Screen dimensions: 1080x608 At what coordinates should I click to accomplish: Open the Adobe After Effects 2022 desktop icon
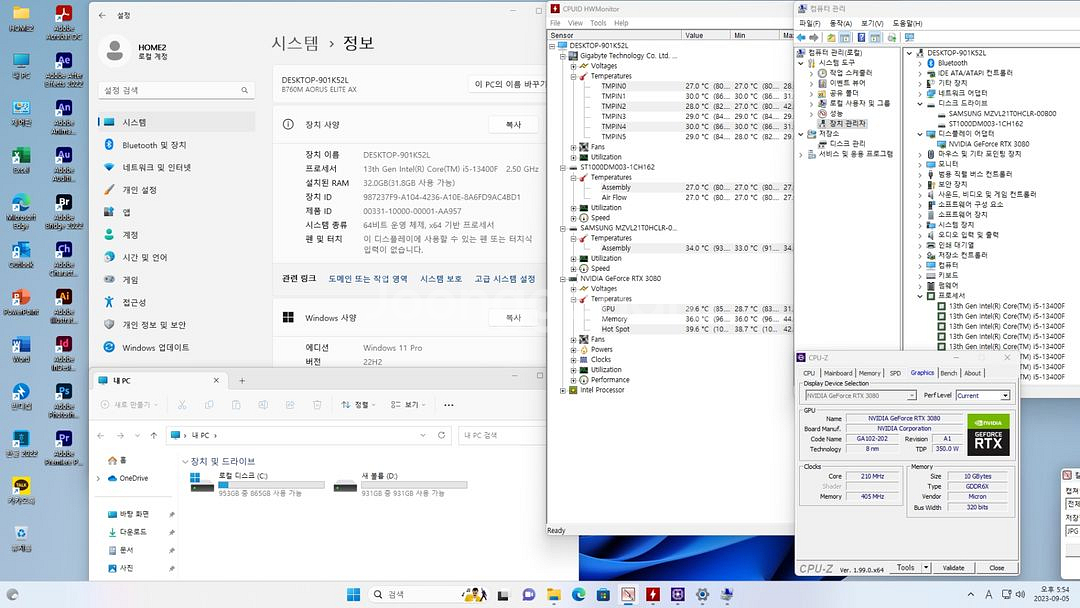click(63, 69)
